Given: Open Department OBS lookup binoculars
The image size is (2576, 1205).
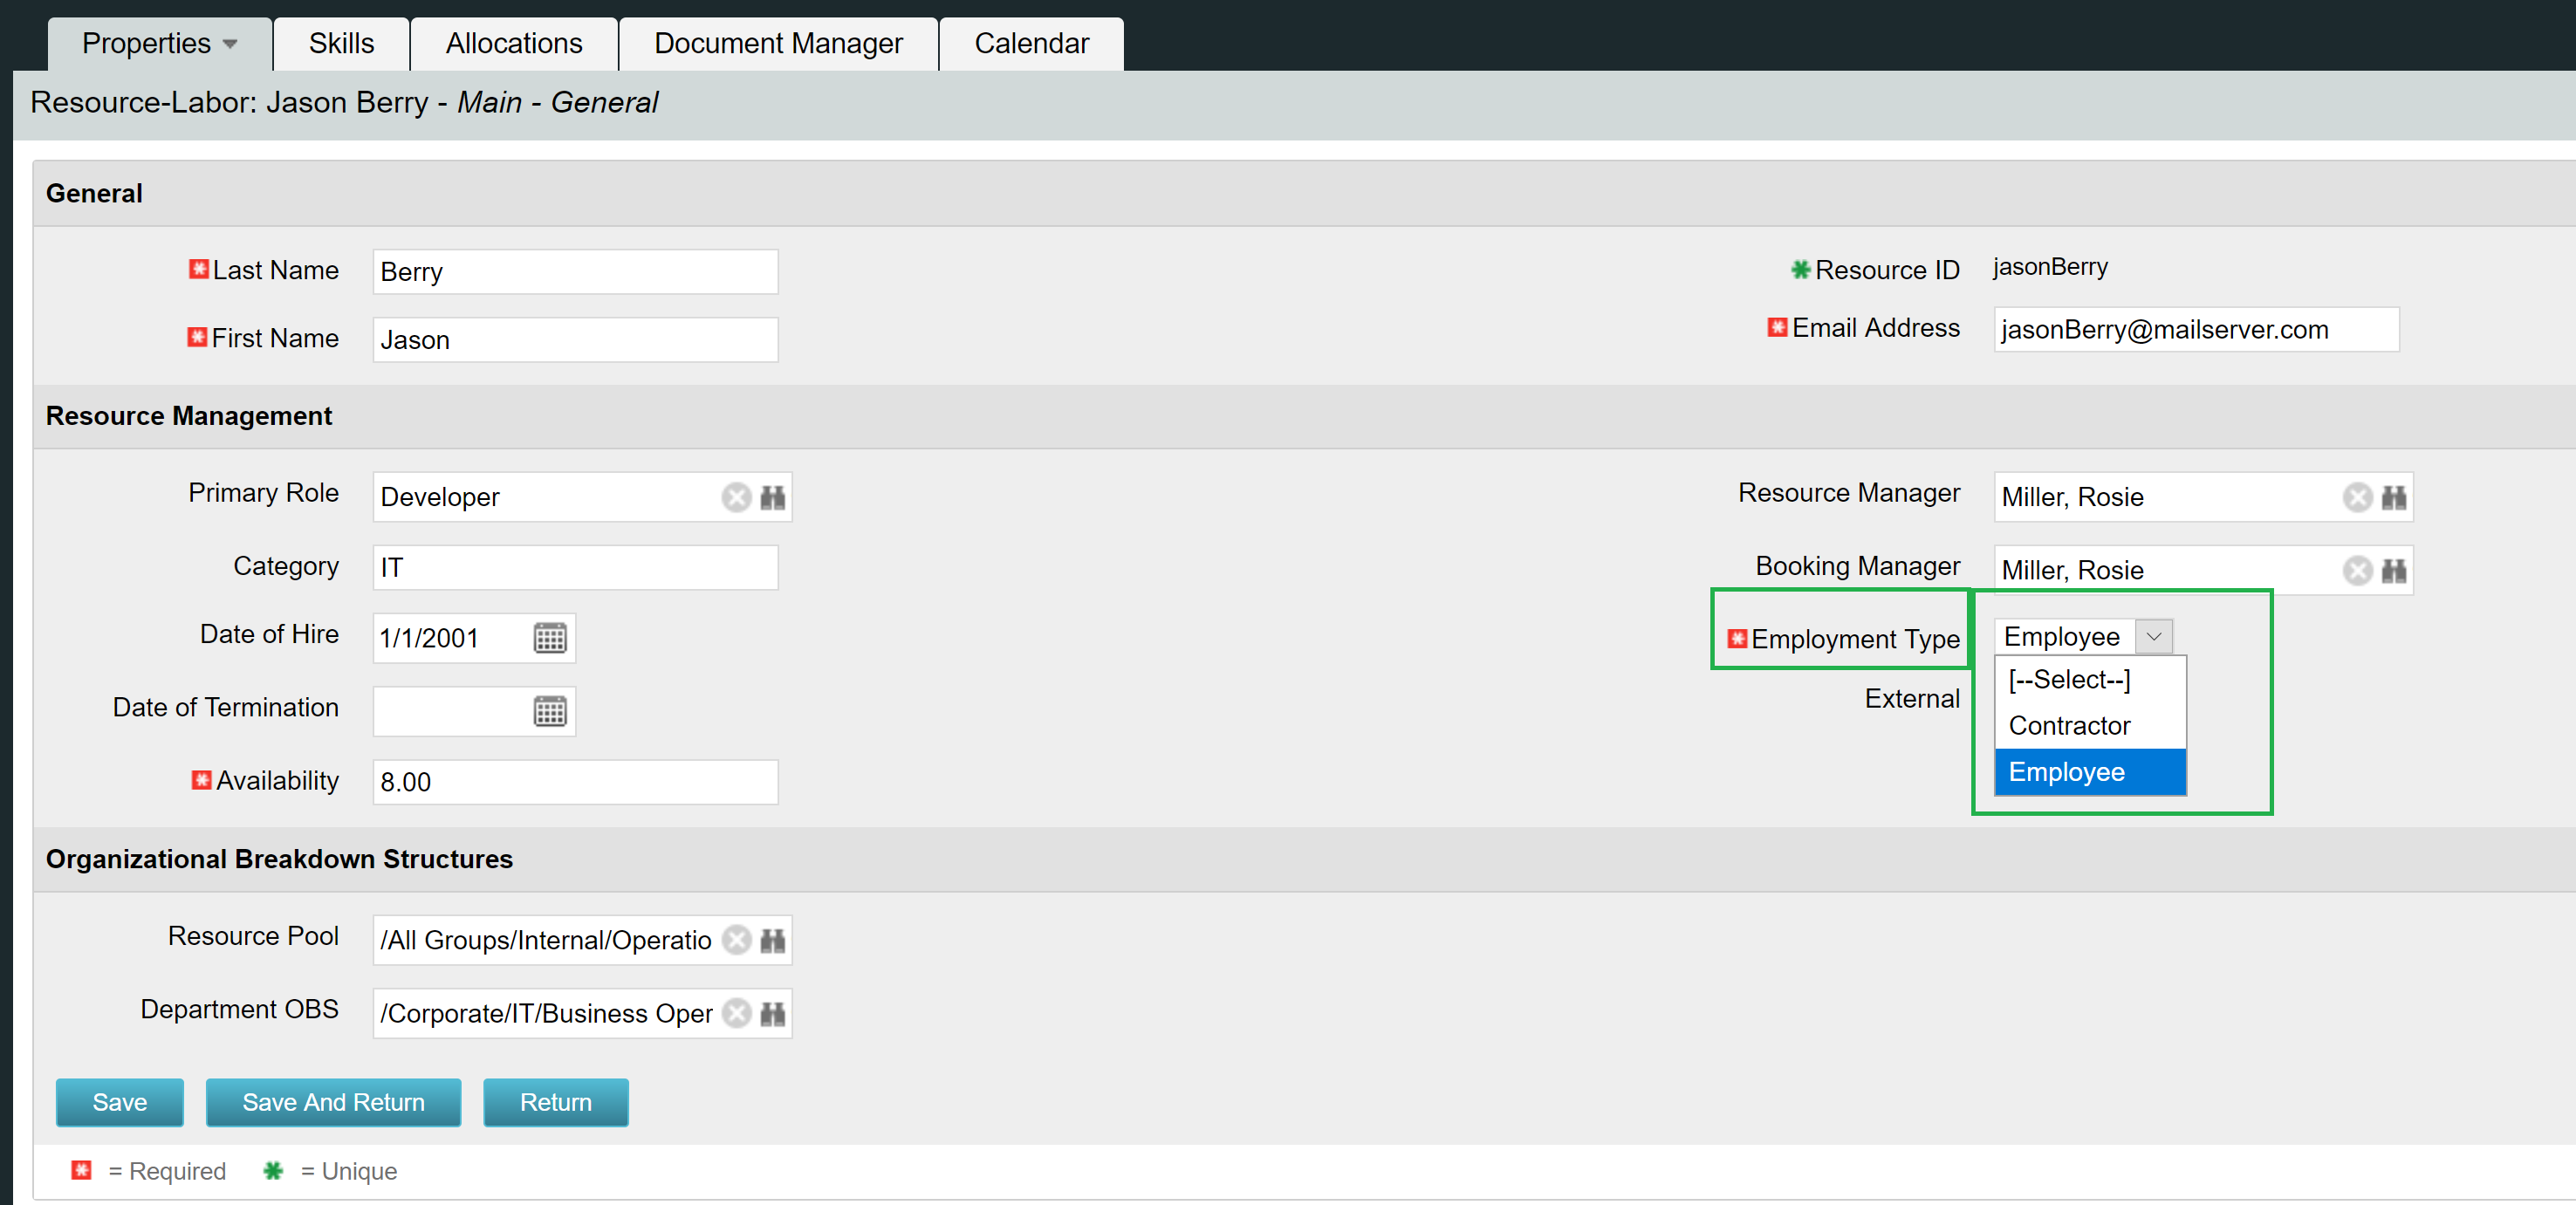Looking at the screenshot, I should pyautogui.click(x=772, y=1013).
